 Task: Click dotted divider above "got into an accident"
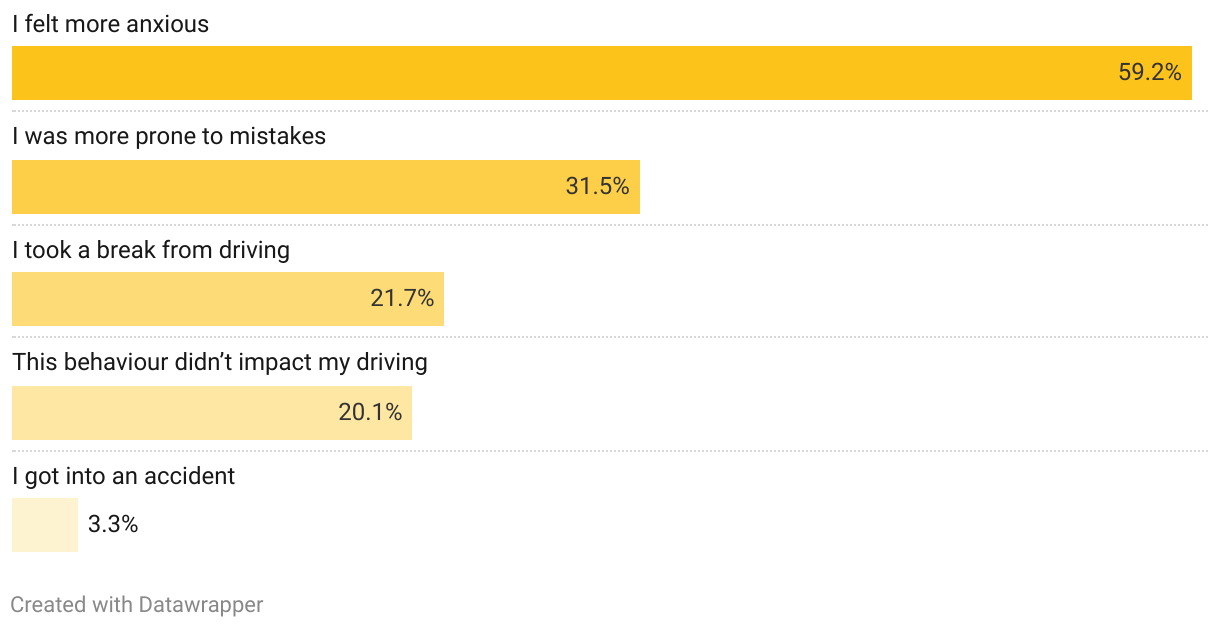point(610,451)
